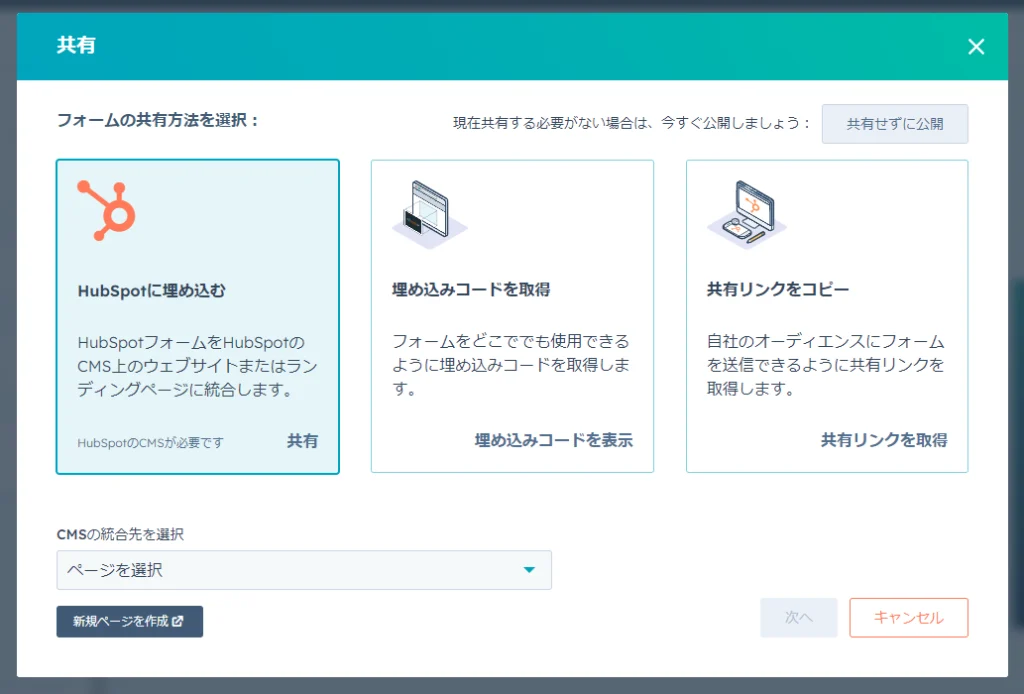Click the 埋め込みコードを取得 heading

471,289
